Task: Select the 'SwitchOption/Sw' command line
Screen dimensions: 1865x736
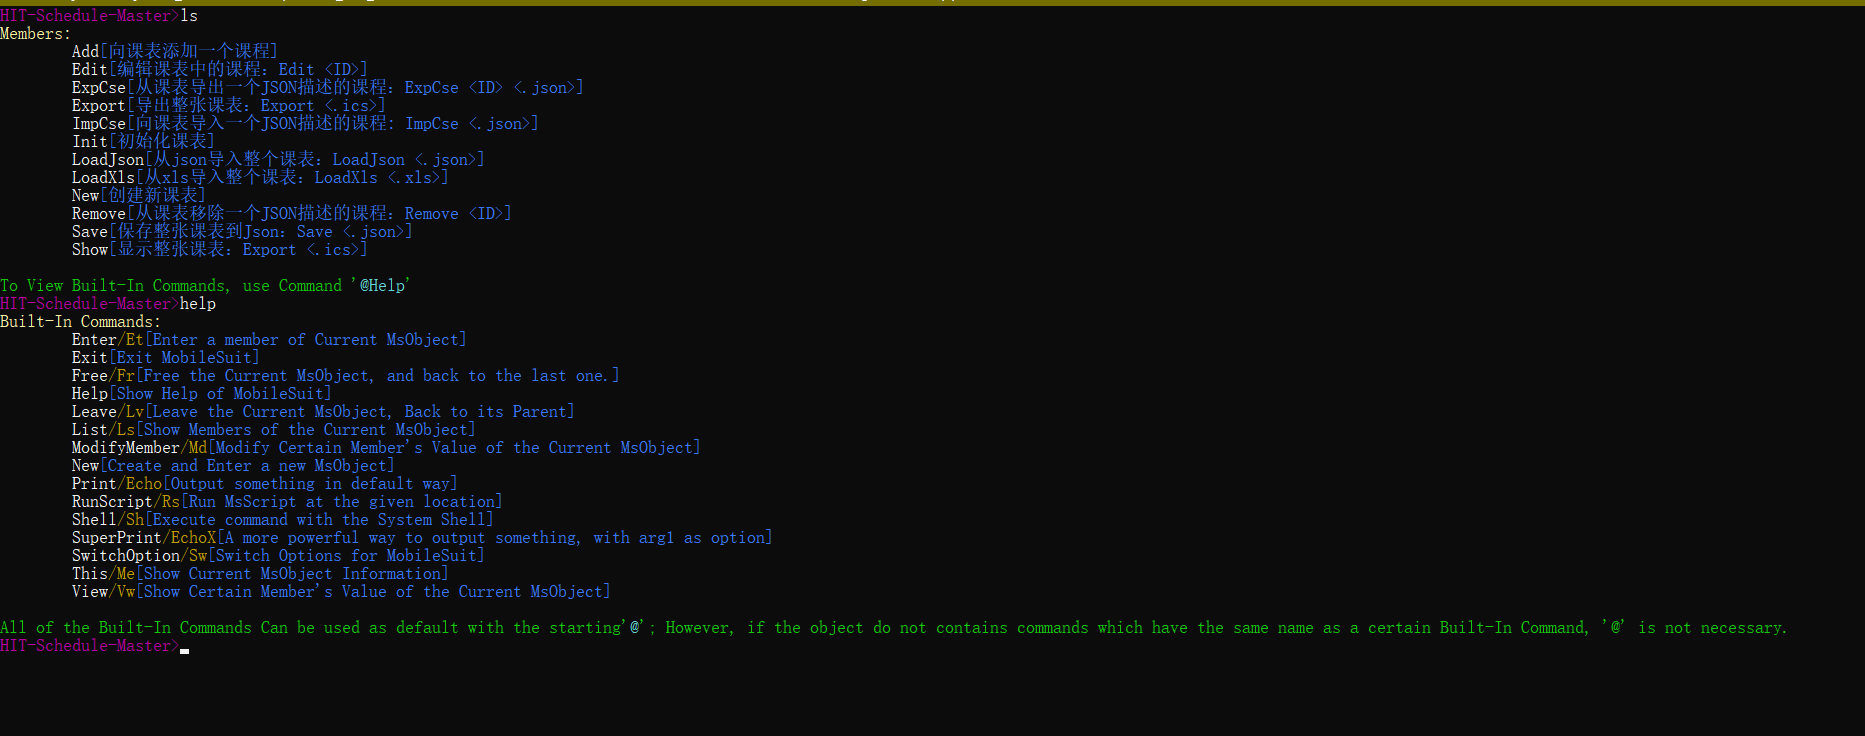Action: point(278,555)
